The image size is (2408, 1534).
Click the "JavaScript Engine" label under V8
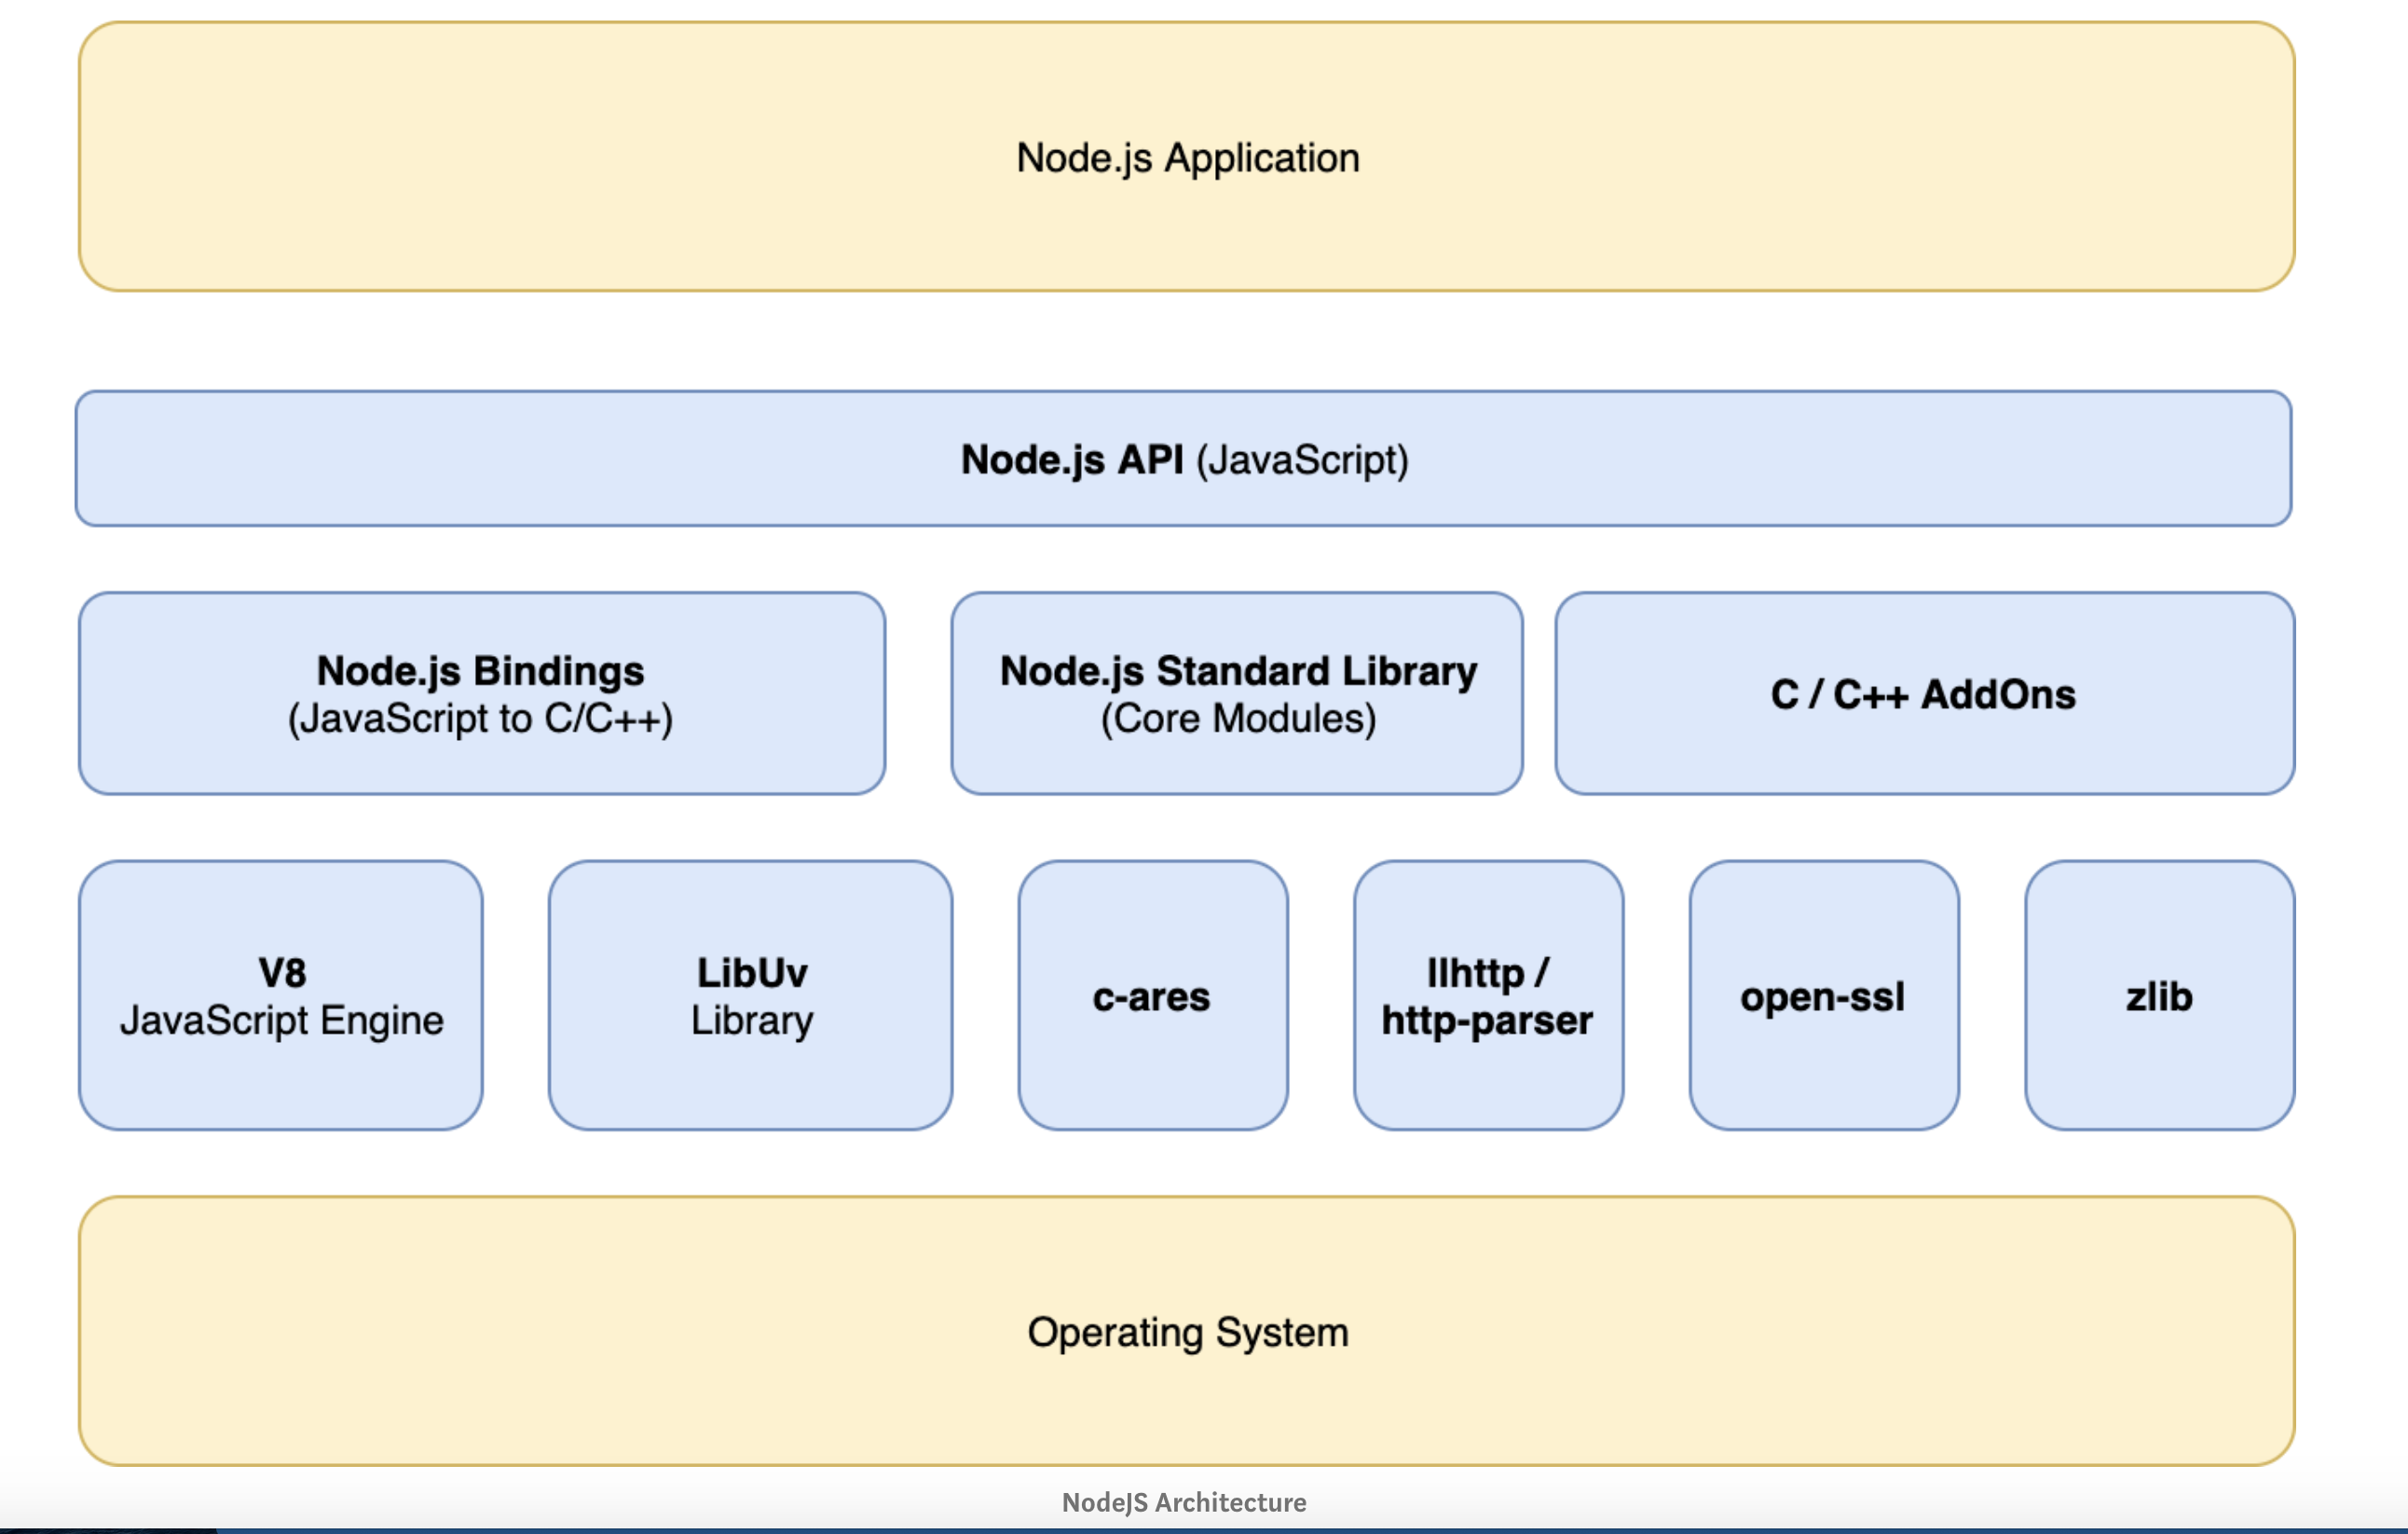281,1021
